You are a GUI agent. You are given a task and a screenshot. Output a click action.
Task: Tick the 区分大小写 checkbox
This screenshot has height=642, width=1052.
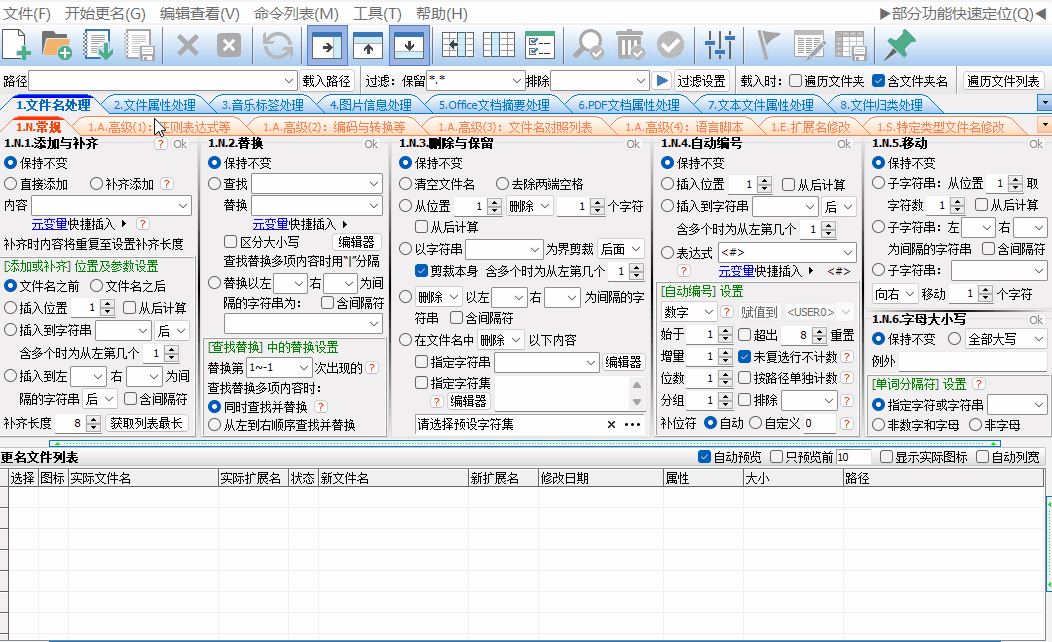[x=231, y=242]
